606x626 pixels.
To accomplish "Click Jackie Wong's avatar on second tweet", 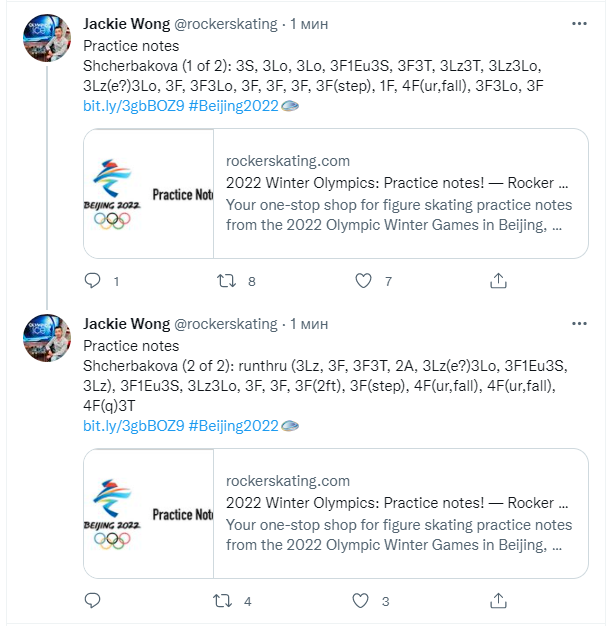I will 46,341.
